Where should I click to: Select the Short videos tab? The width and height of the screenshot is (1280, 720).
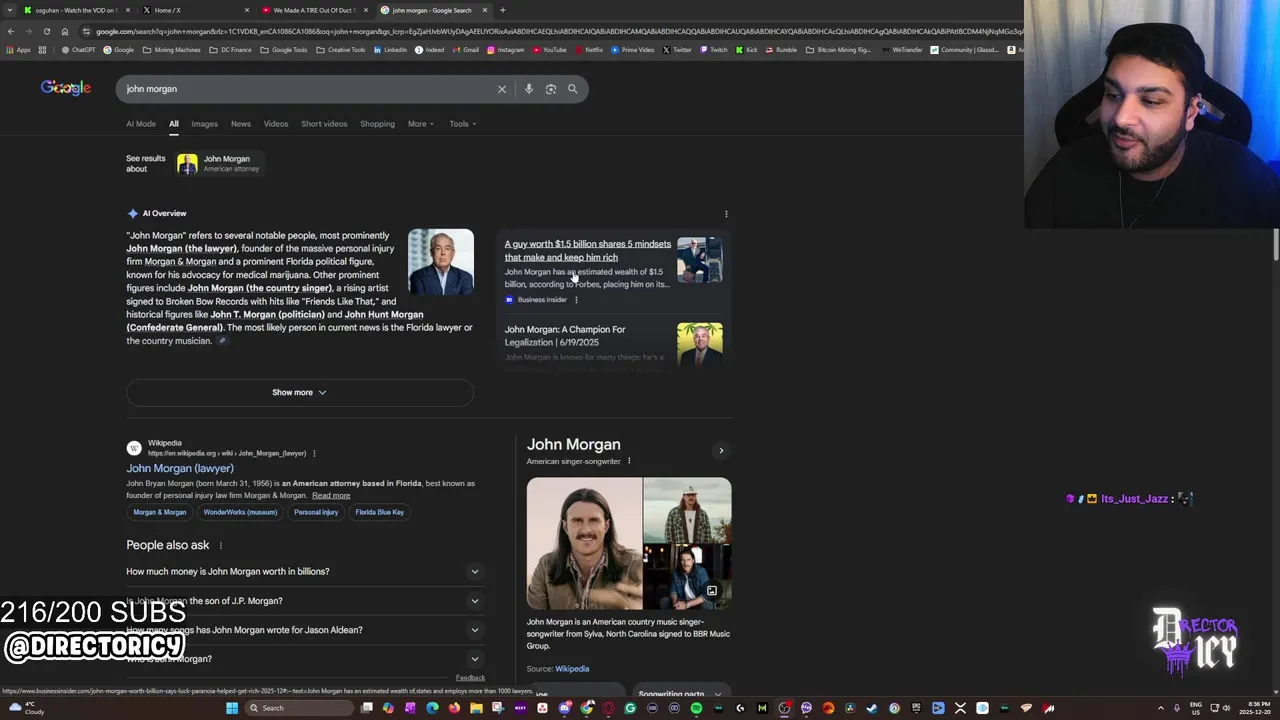324,124
